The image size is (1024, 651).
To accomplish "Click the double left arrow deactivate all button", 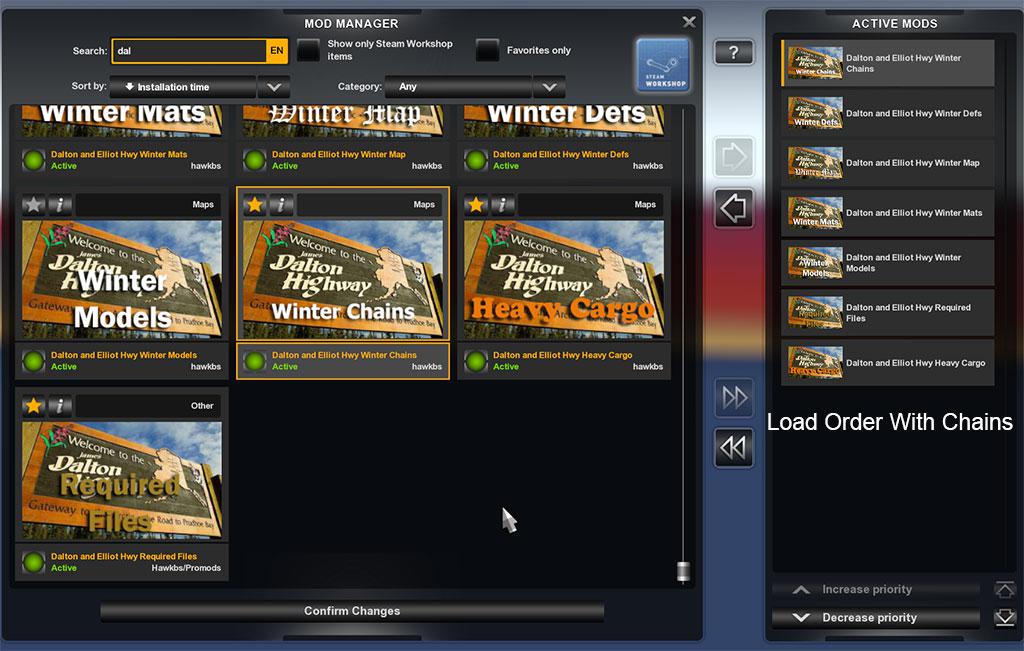I will (x=733, y=448).
